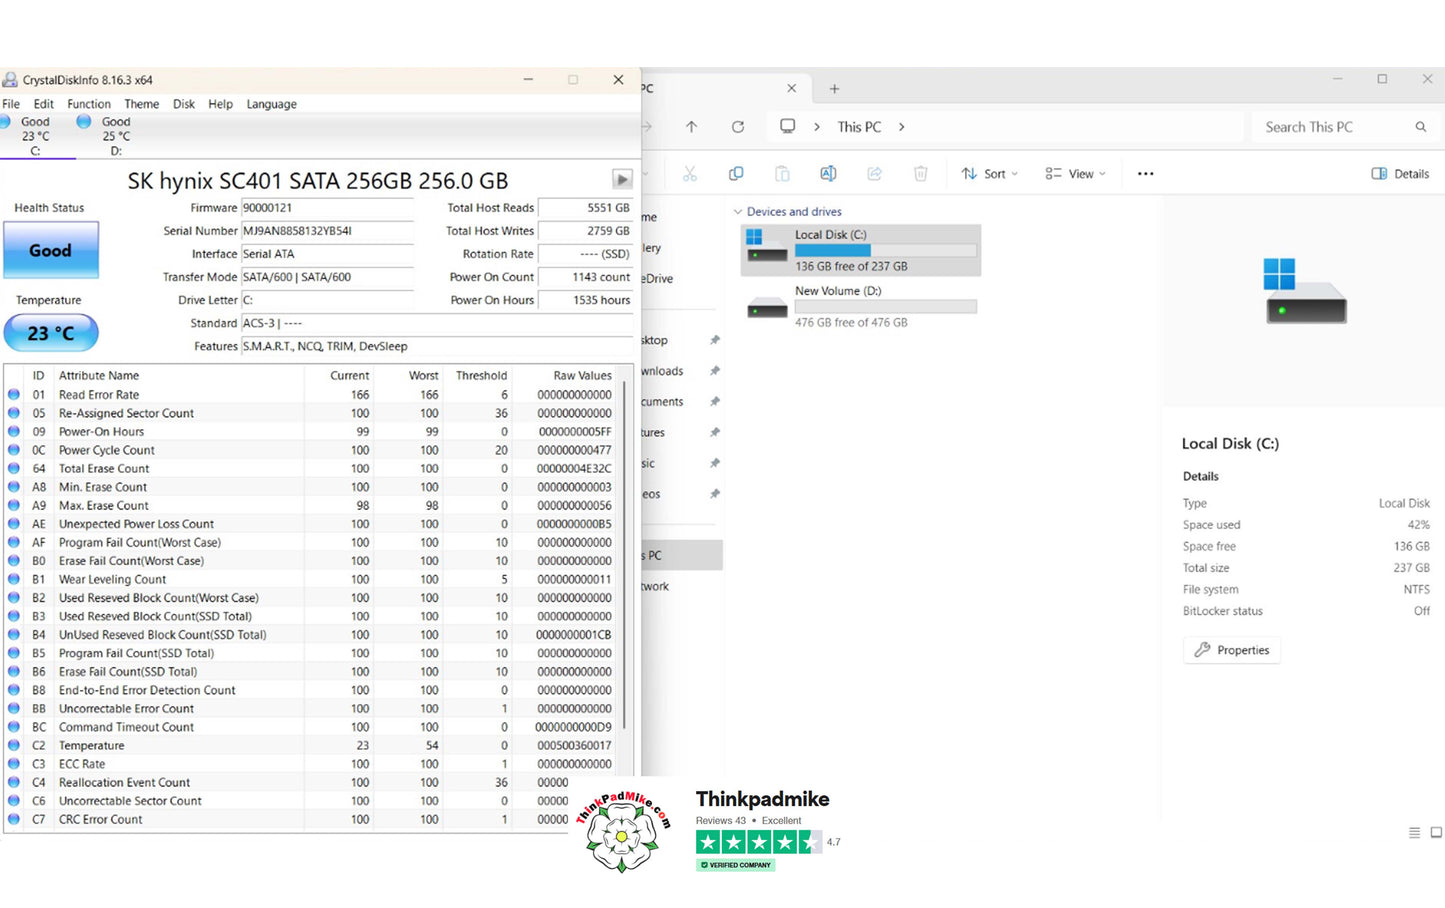This screenshot has height=908, width=1445.
Task: Open a new File Explorer tab
Action: (x=834, y=89)
